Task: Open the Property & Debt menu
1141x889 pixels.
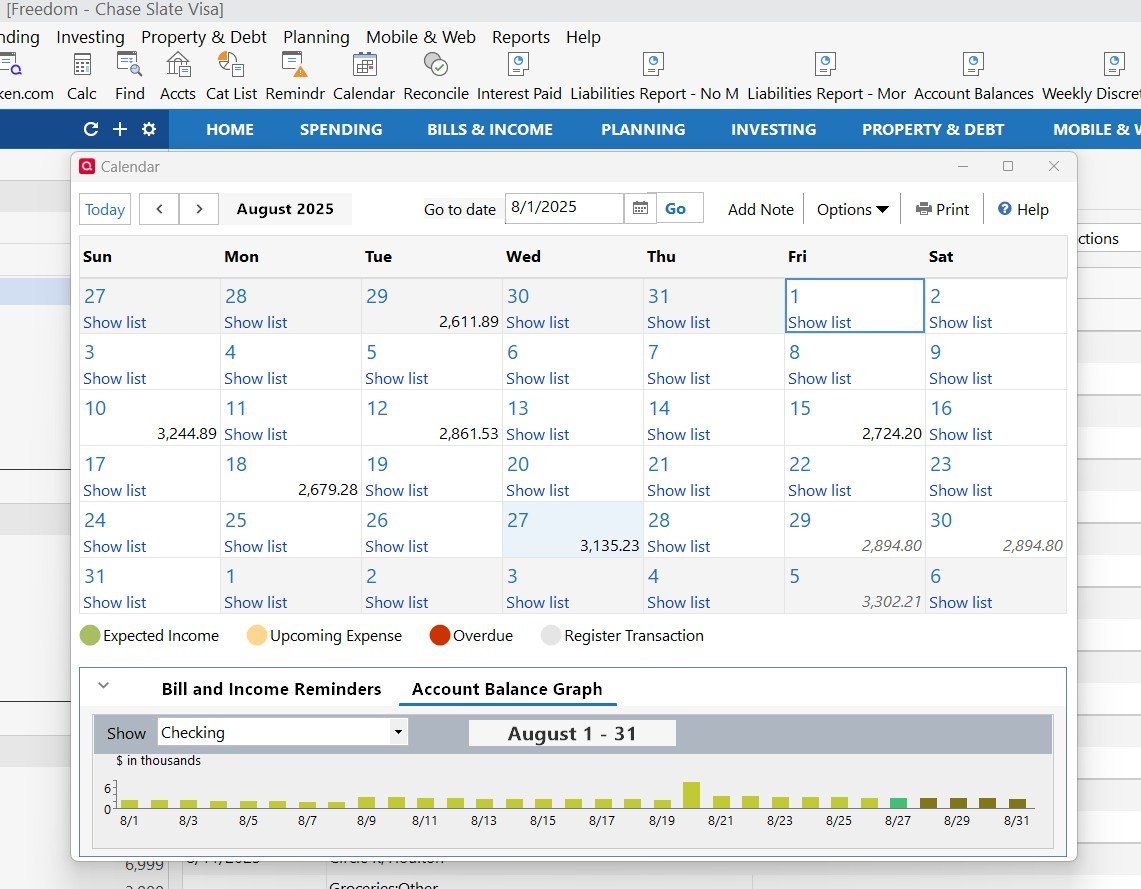Action: pos(204,37)
